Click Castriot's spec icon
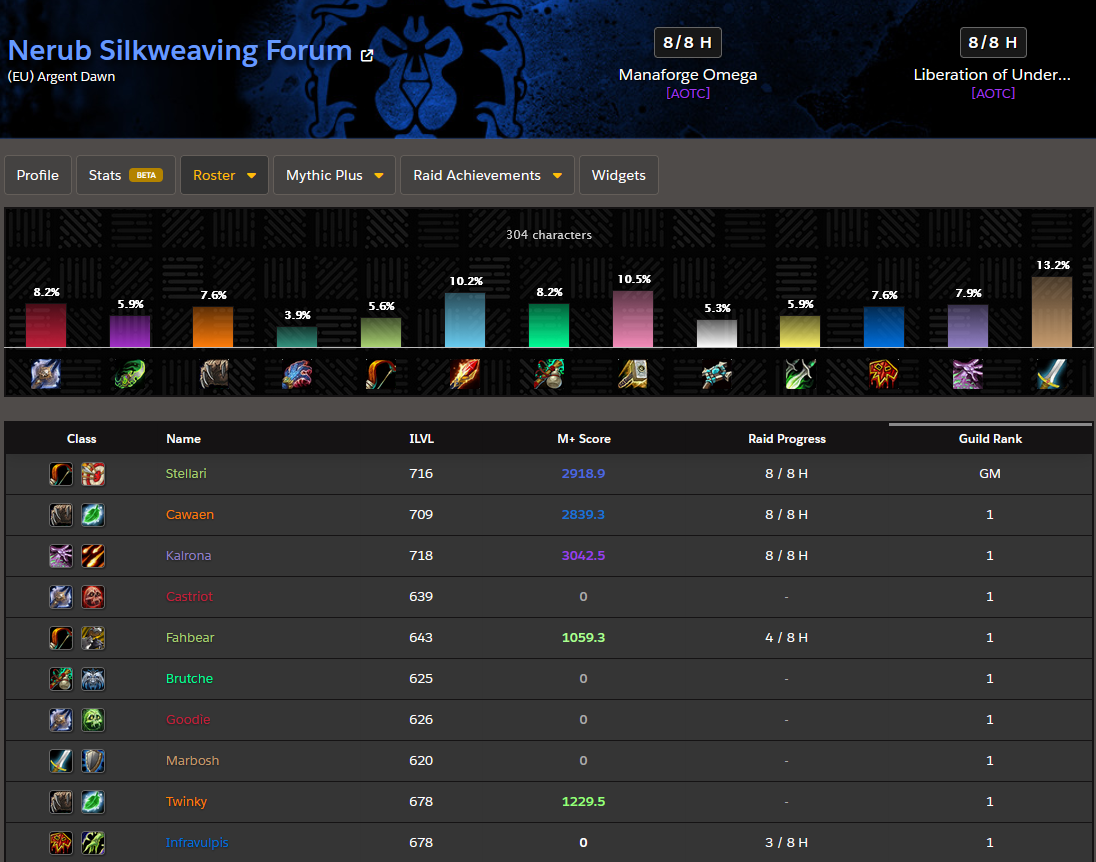The height and width of the screenshot is (862, 1096). coord(93,597)
